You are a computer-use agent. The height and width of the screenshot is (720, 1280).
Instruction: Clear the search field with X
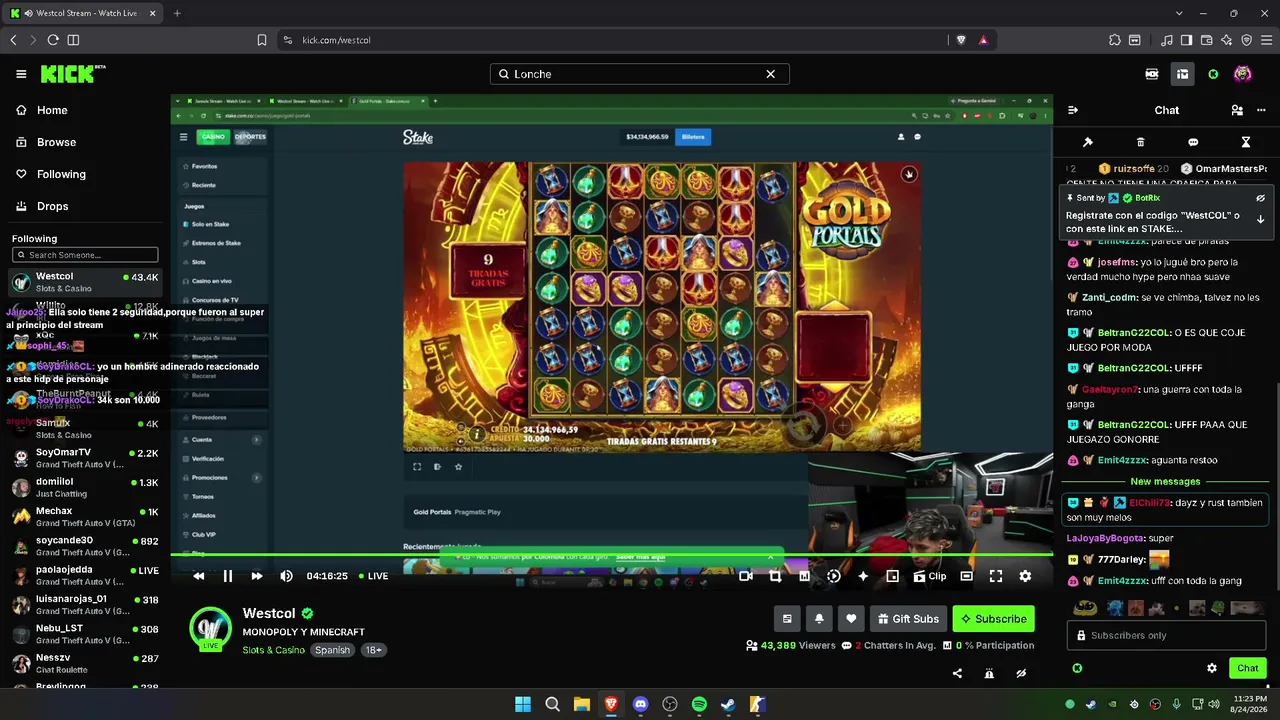[x=771, y=74]
